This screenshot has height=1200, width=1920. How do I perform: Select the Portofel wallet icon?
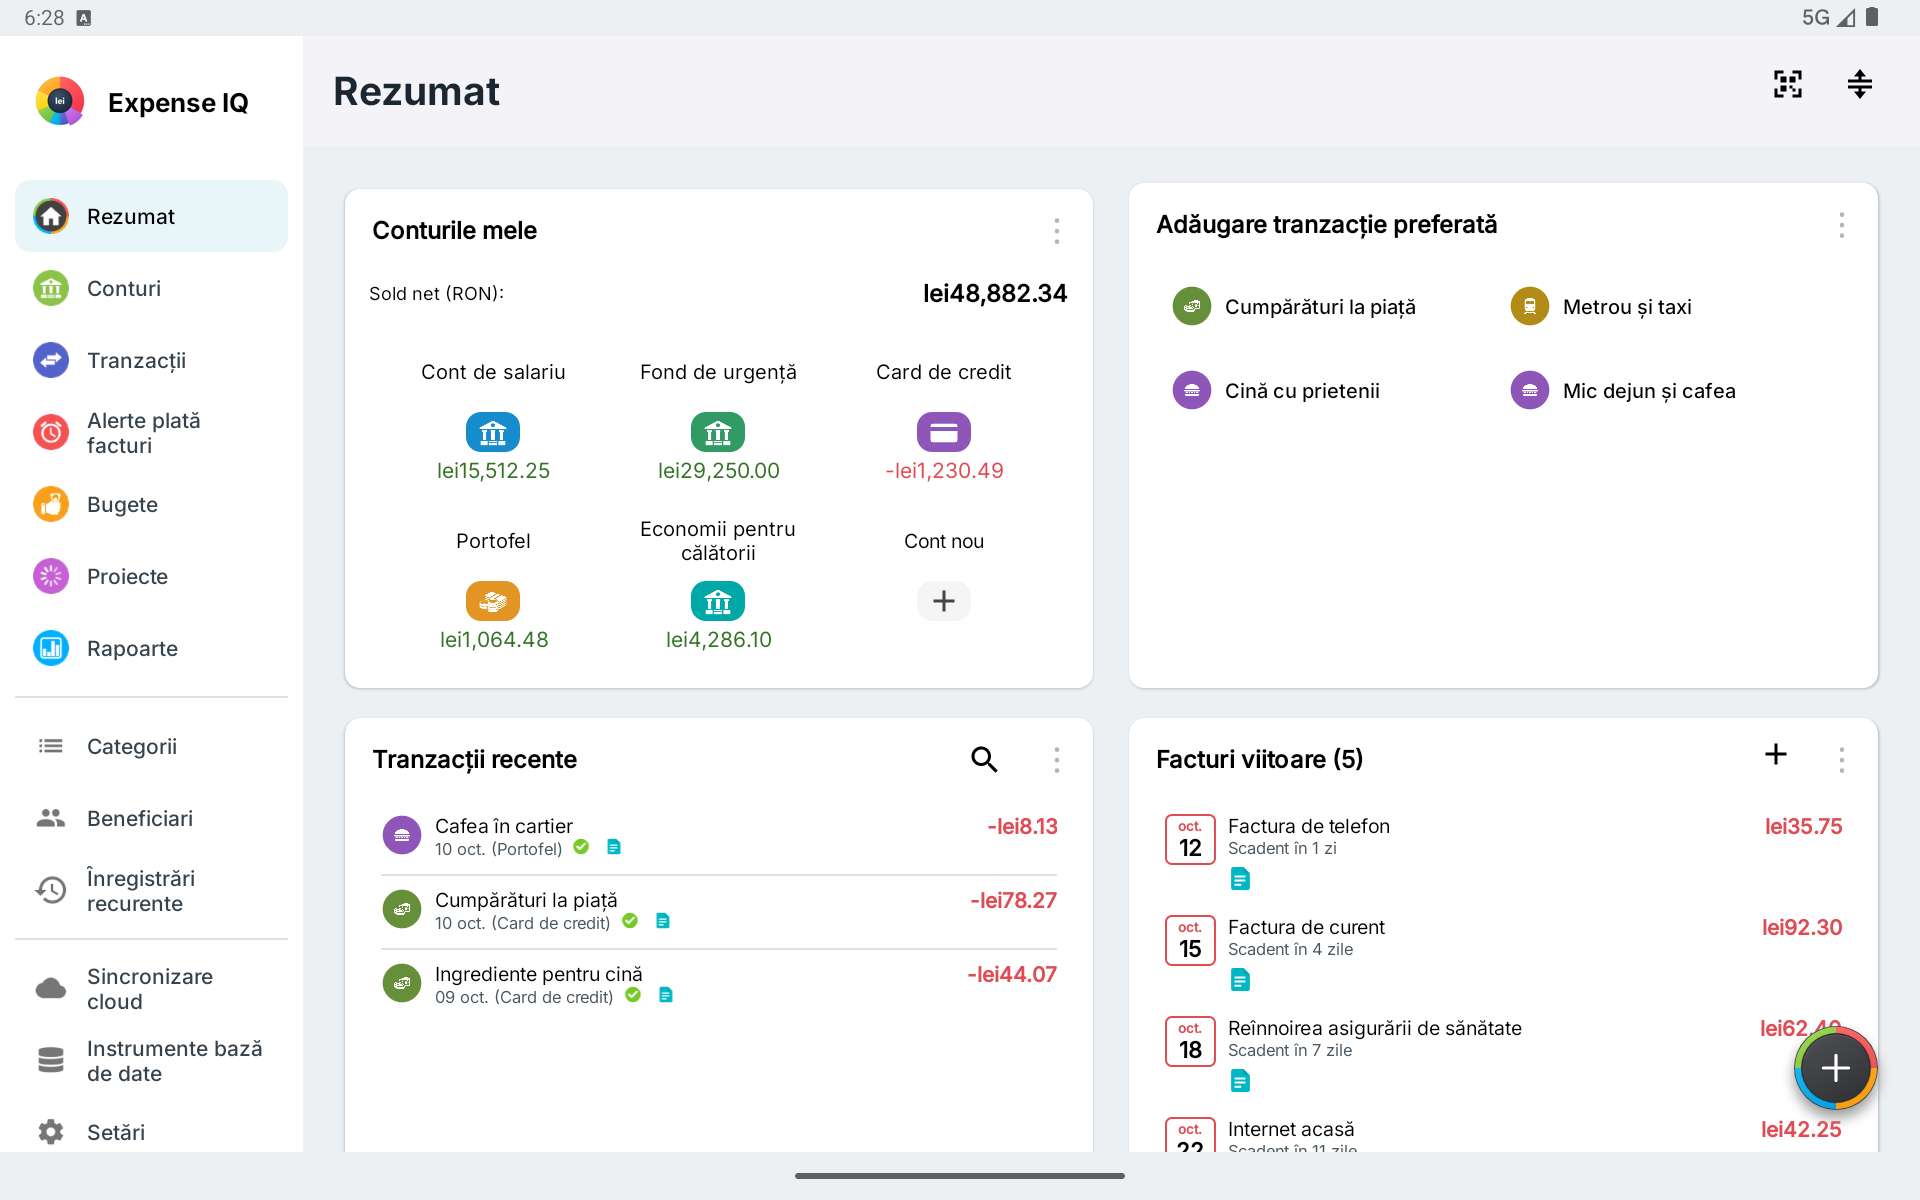click(493, 601)
